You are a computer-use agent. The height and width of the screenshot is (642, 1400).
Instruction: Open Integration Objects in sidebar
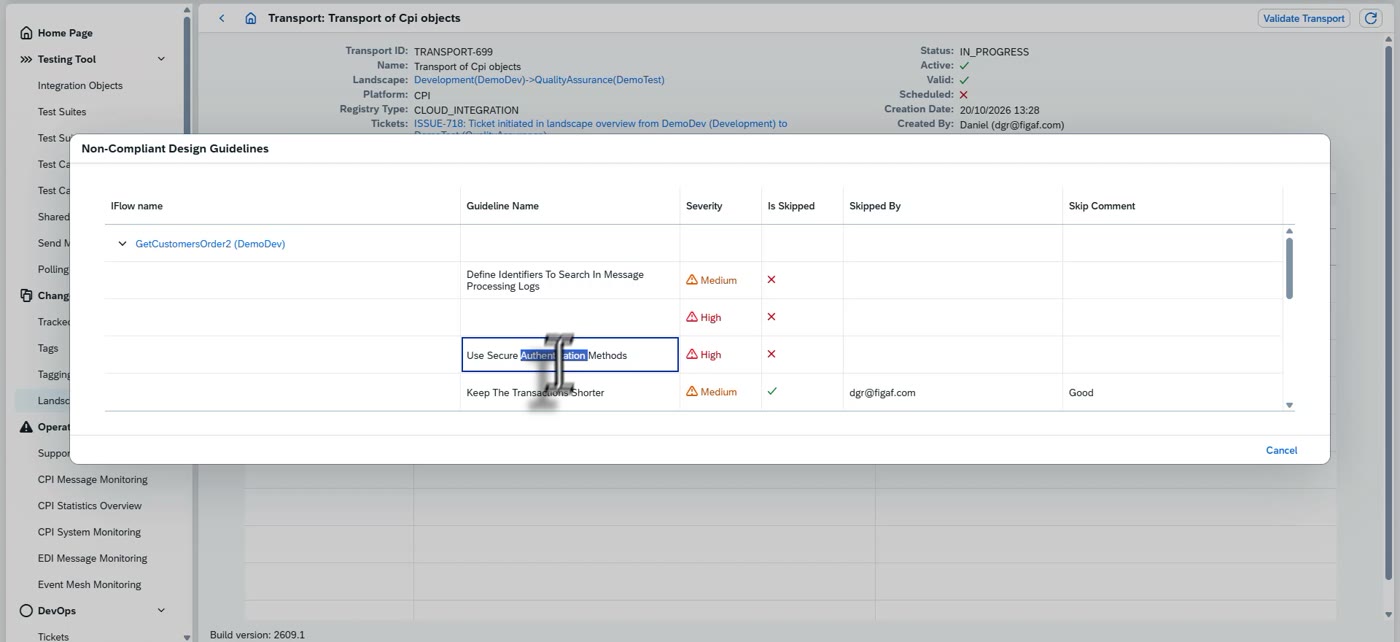(x=80, y=86)
